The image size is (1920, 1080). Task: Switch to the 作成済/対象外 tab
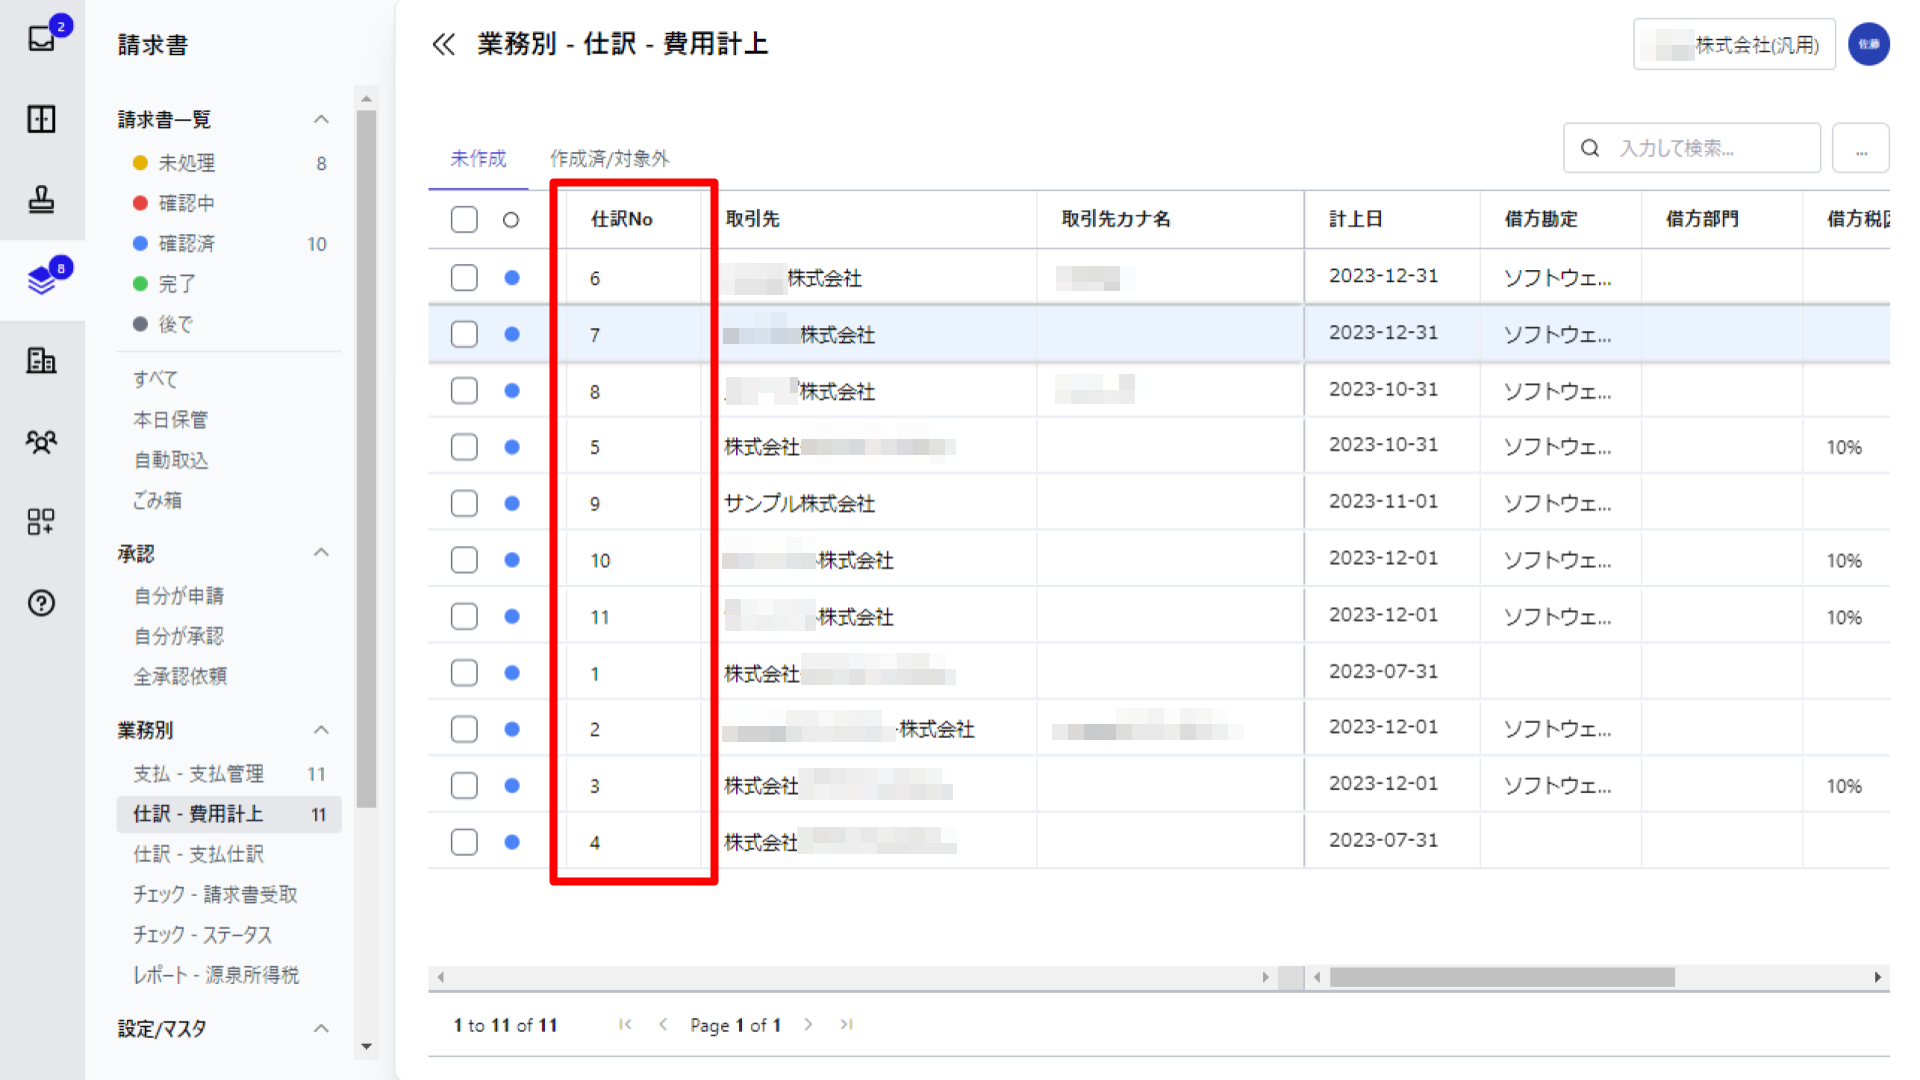[609, 158]
